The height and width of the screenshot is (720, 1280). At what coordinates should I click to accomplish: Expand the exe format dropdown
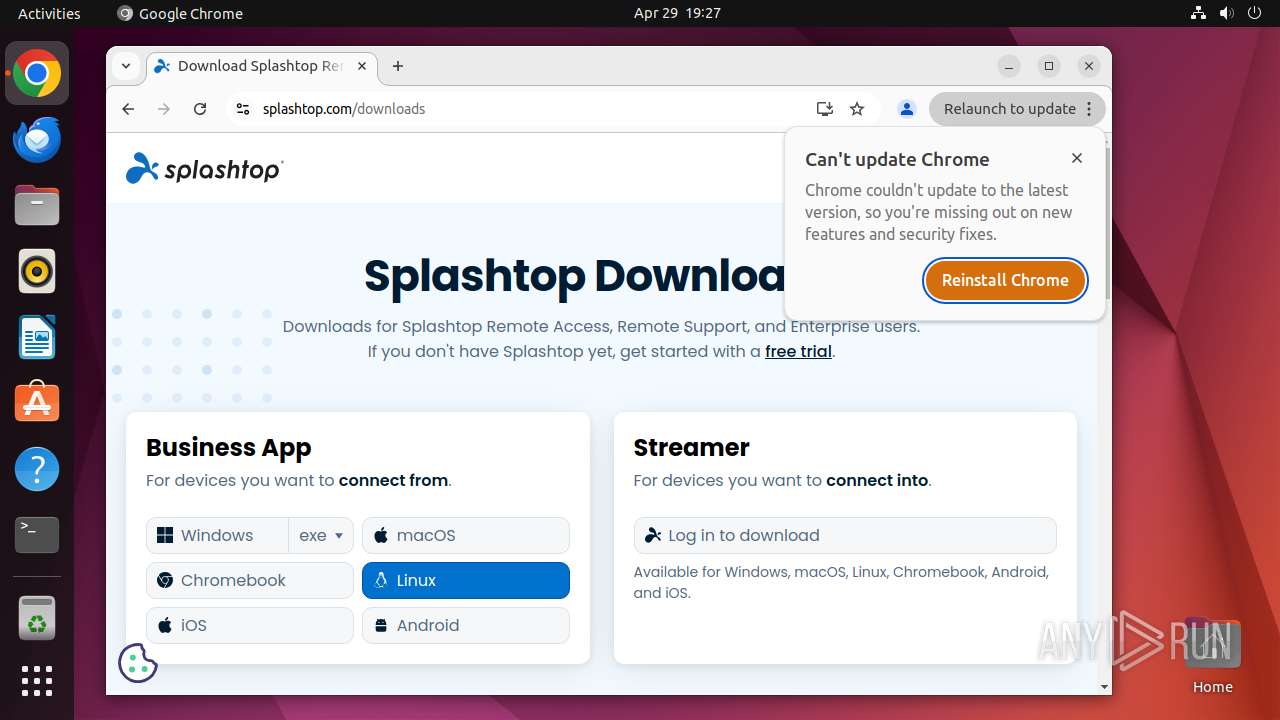point(321,535)
